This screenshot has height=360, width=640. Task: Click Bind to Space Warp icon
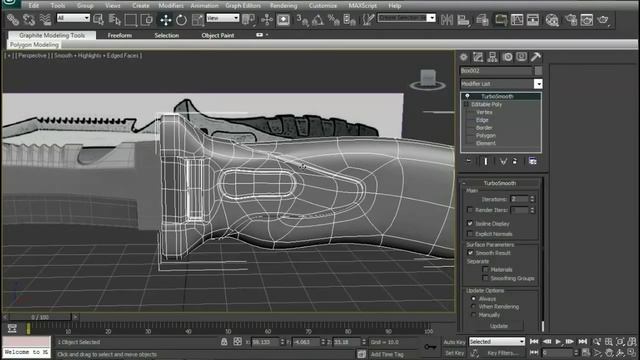pos(45,19)
